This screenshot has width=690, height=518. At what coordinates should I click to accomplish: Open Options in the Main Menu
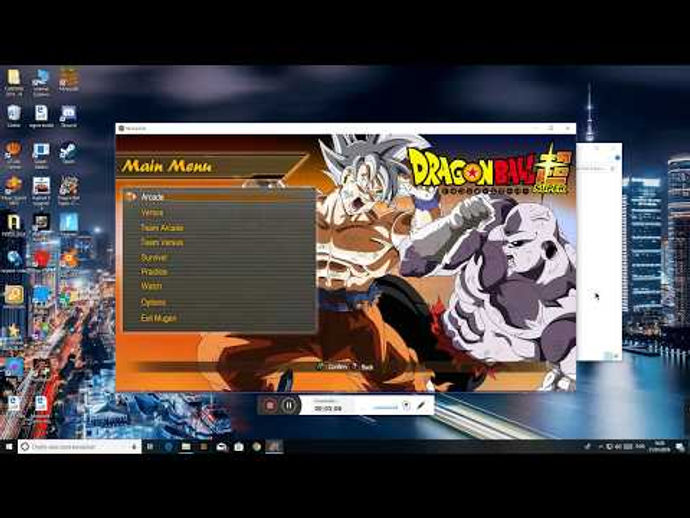[153, 302]
